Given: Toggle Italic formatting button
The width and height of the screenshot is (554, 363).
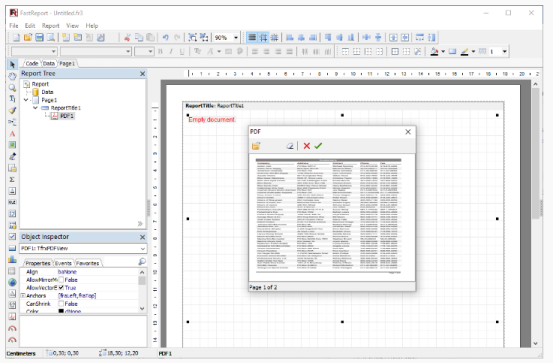Looking at the screenshot, I should [171, 52].
